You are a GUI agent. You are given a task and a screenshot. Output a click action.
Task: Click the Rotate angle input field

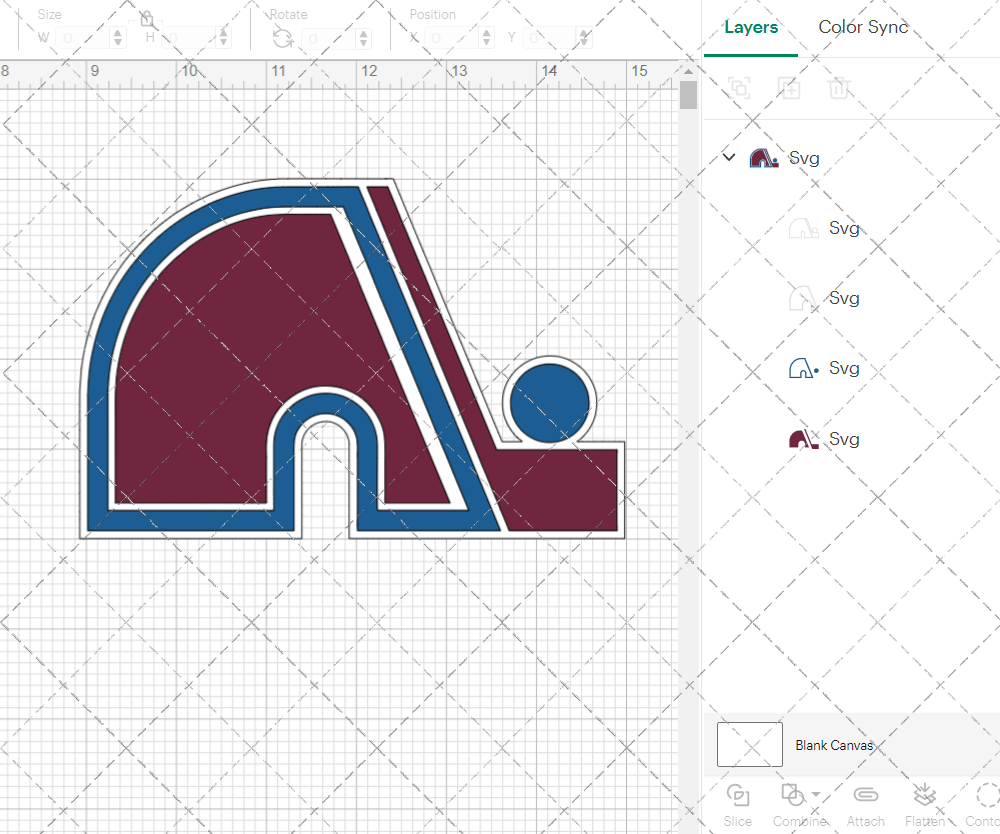click(328, 38)
